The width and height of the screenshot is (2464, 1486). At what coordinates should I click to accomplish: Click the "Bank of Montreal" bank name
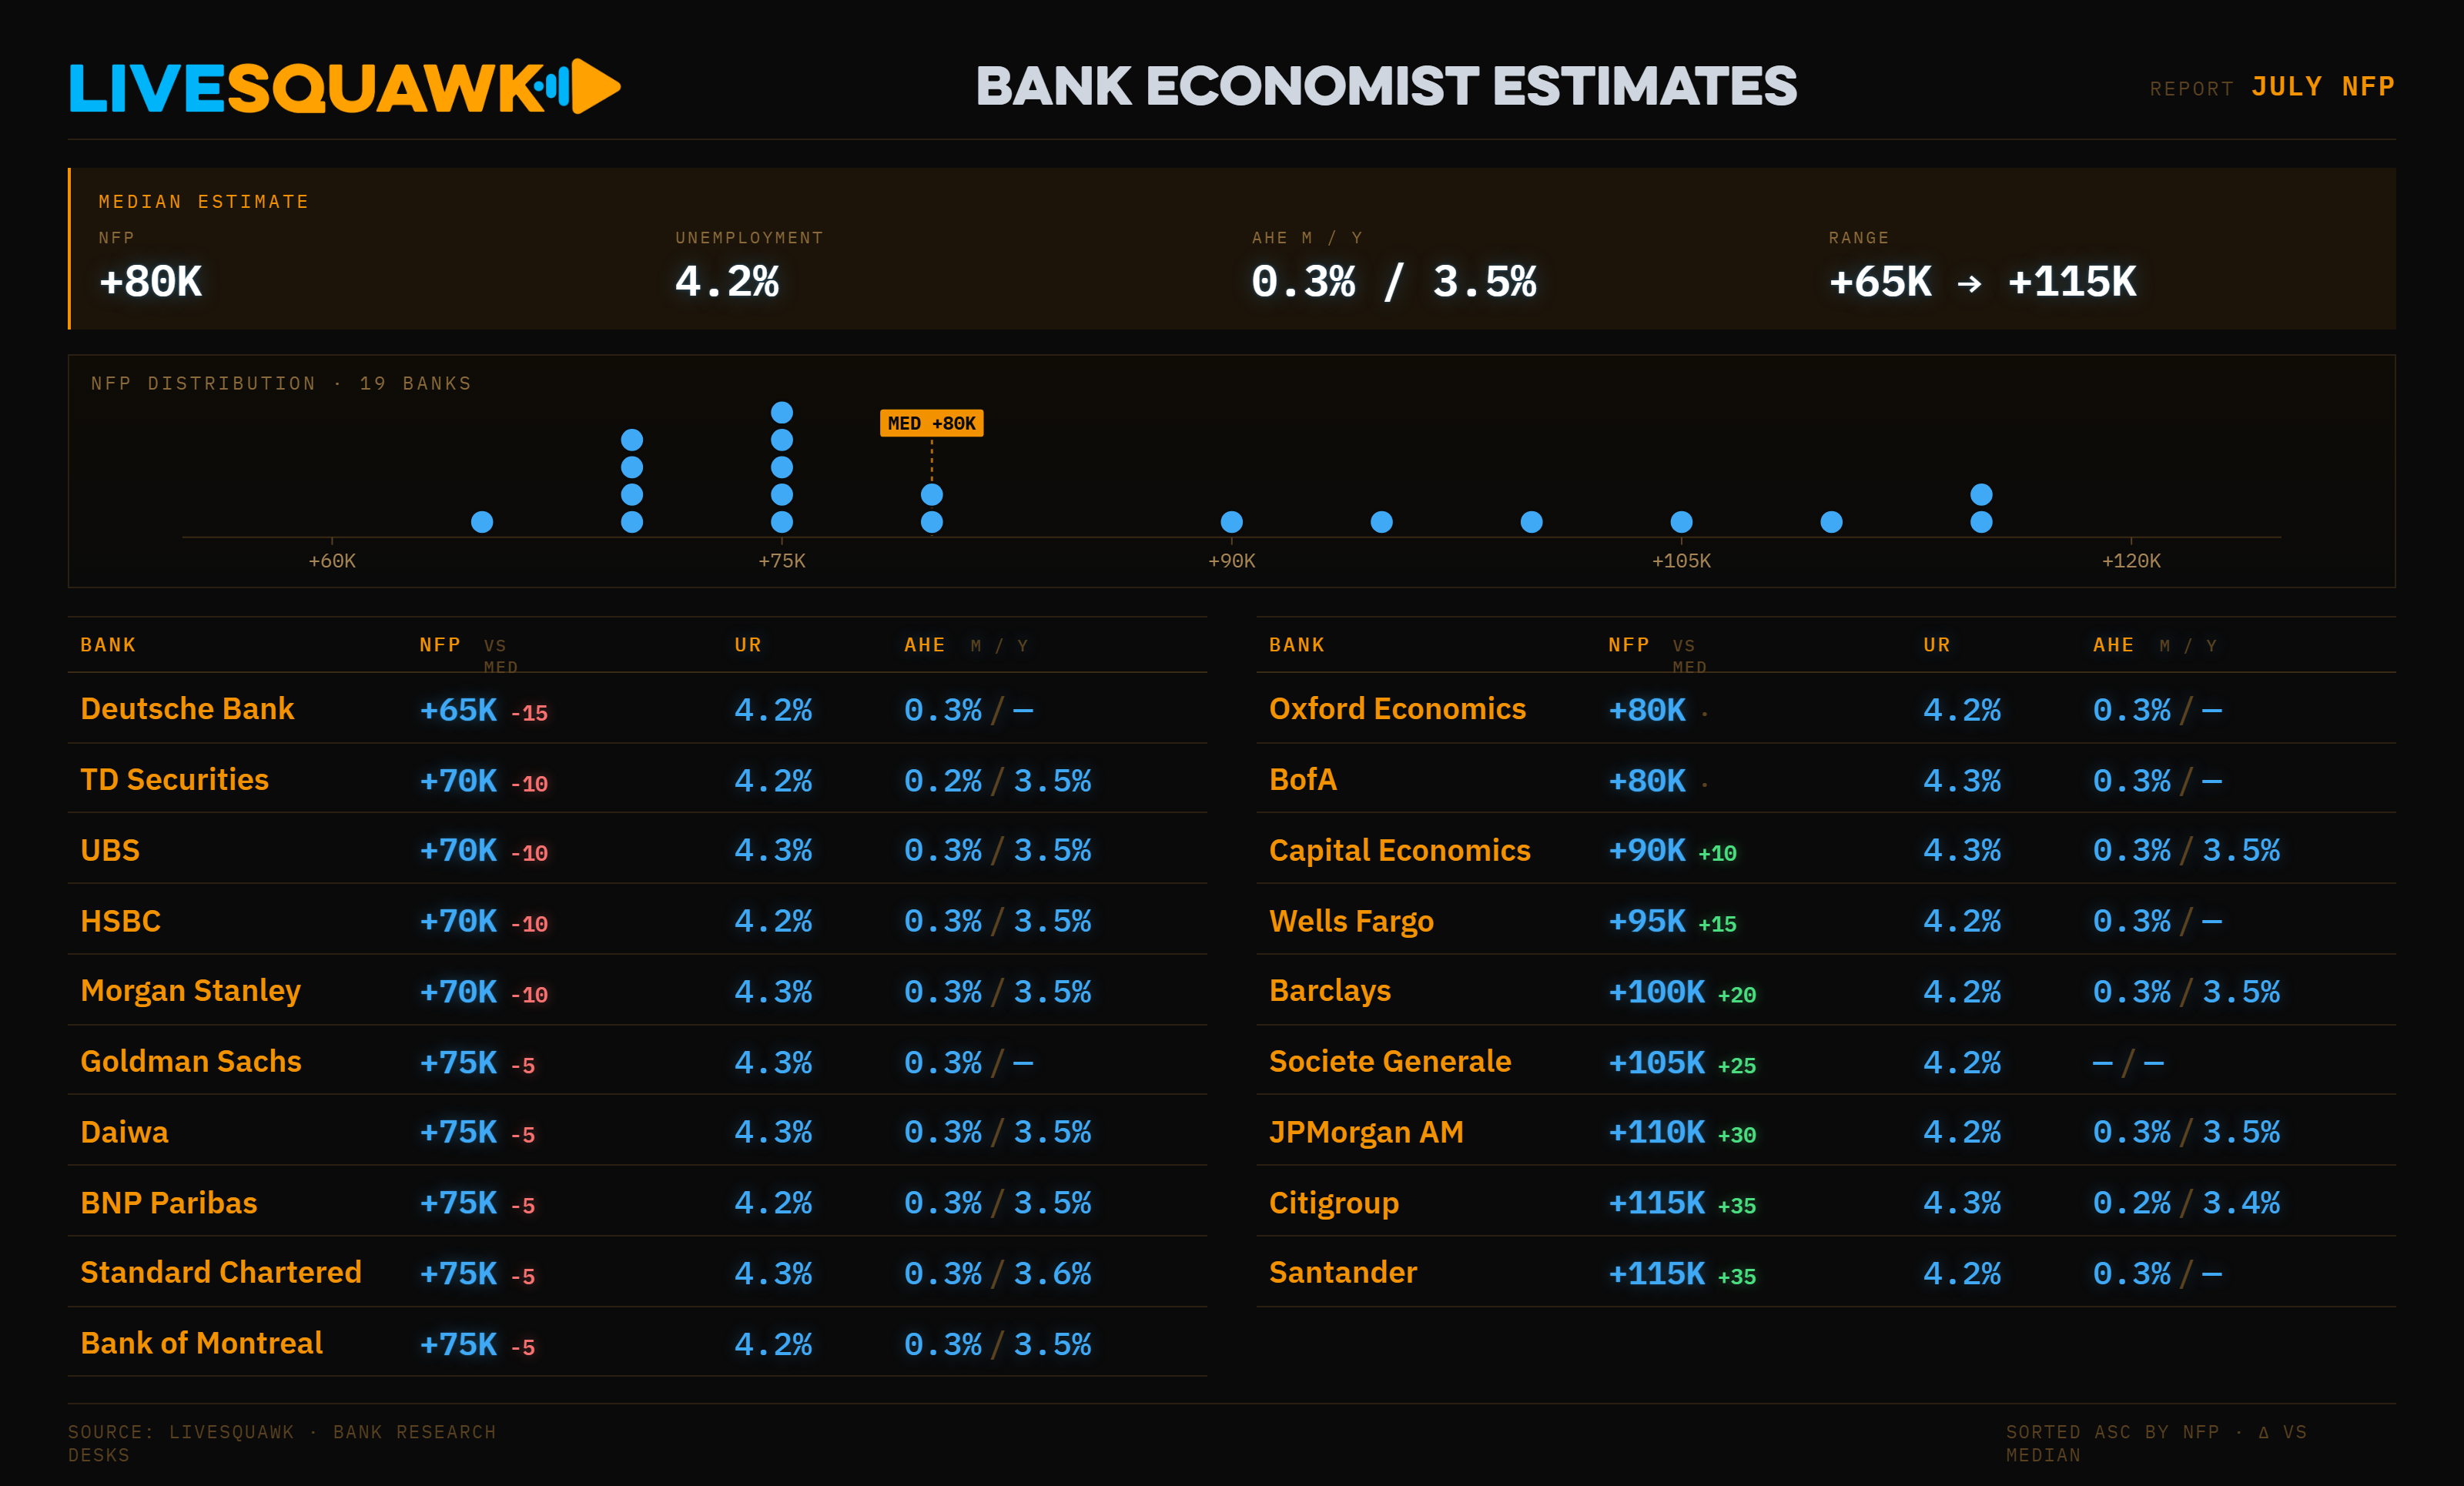pyautogui.click(x=201, y=1343)
